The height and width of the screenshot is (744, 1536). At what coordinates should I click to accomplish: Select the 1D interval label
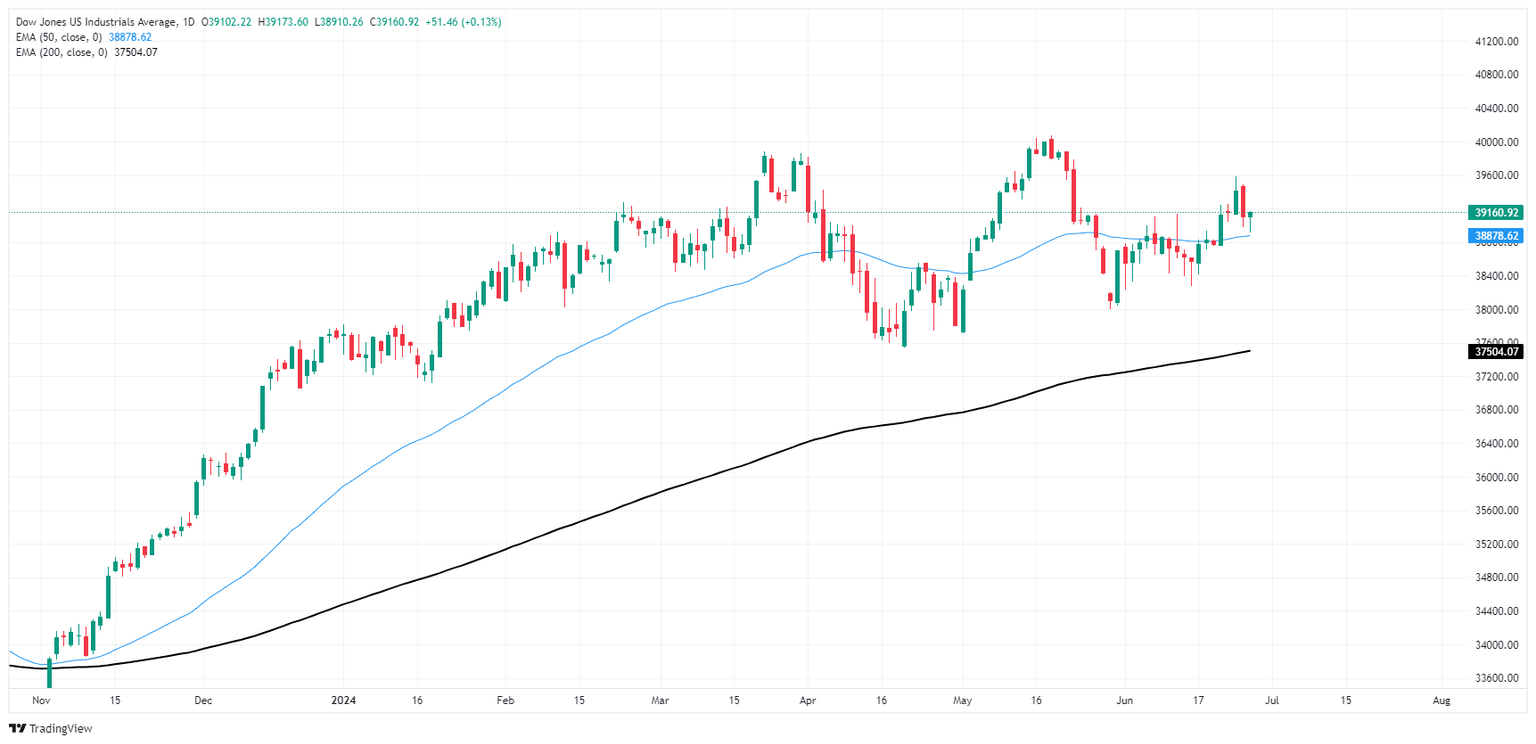pos(189,22)
